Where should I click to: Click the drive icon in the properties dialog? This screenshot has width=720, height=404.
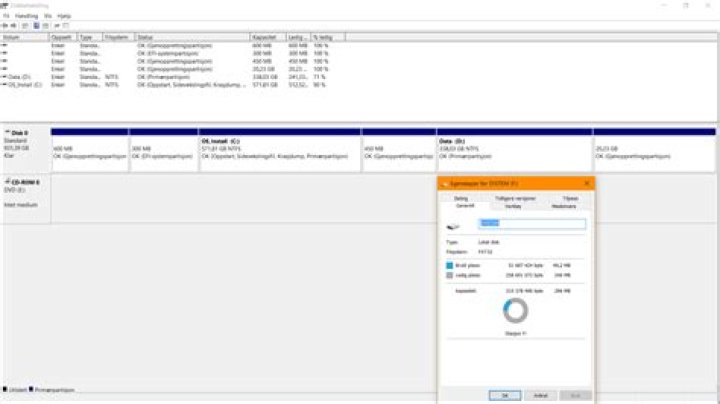point(453,226)
